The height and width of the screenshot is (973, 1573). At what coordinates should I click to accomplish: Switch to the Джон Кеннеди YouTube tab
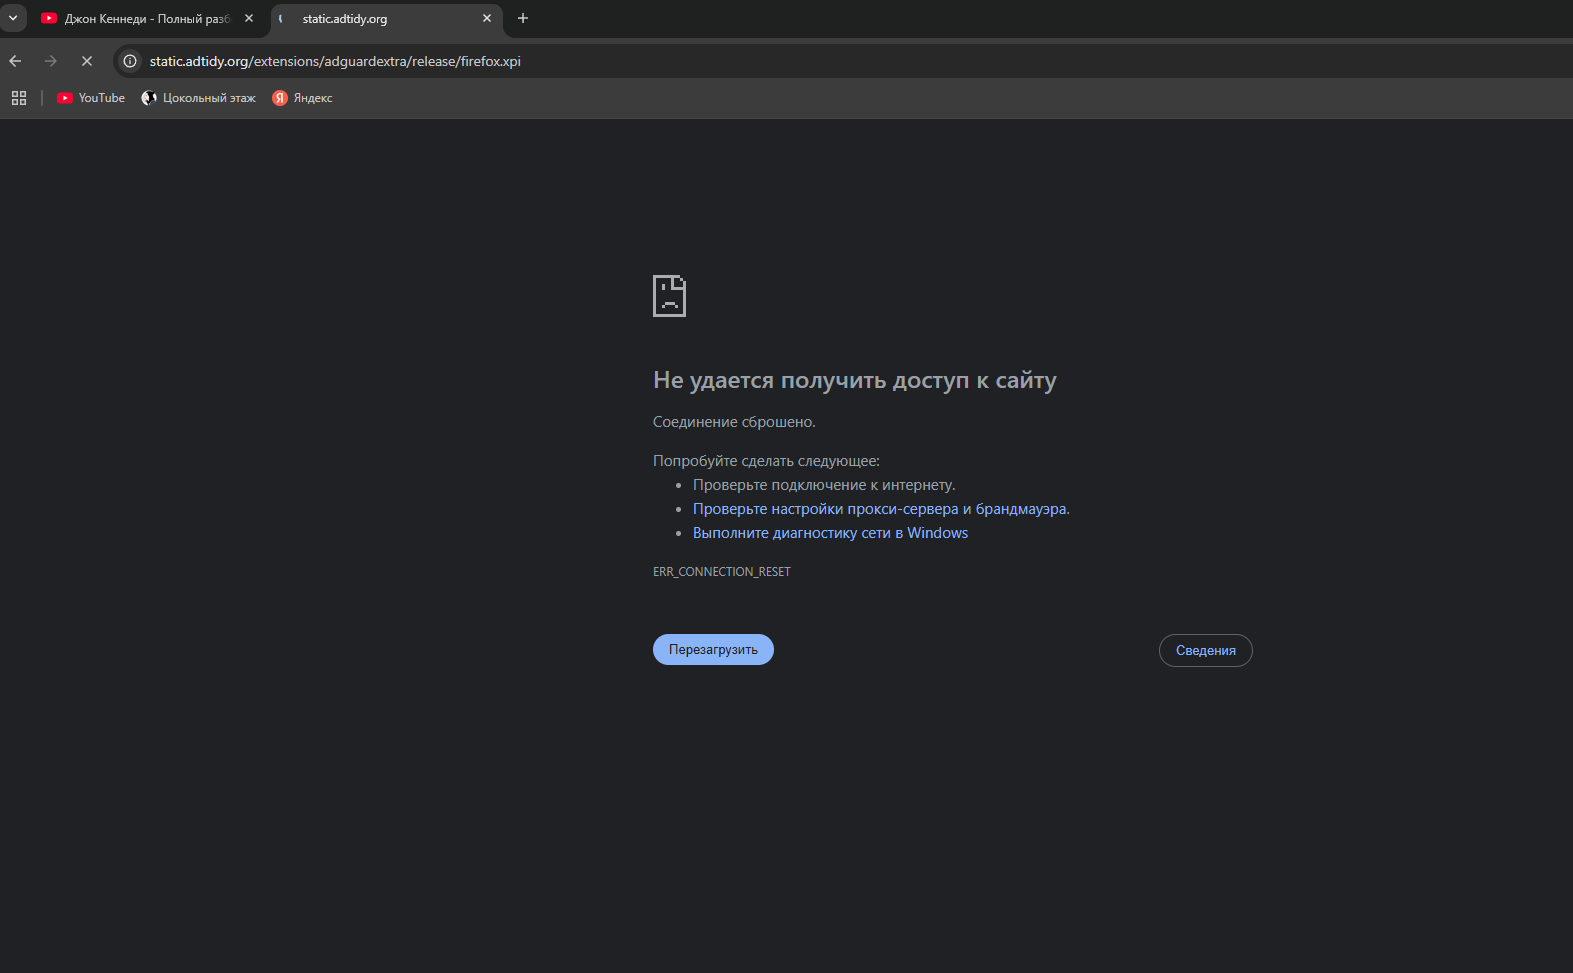(x=140, y=19)
